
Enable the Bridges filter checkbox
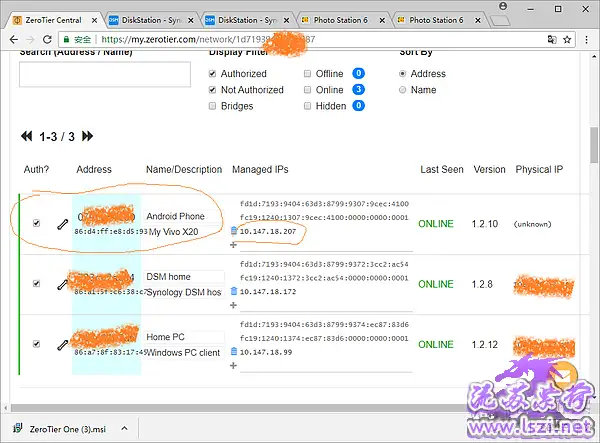(212, 106)
